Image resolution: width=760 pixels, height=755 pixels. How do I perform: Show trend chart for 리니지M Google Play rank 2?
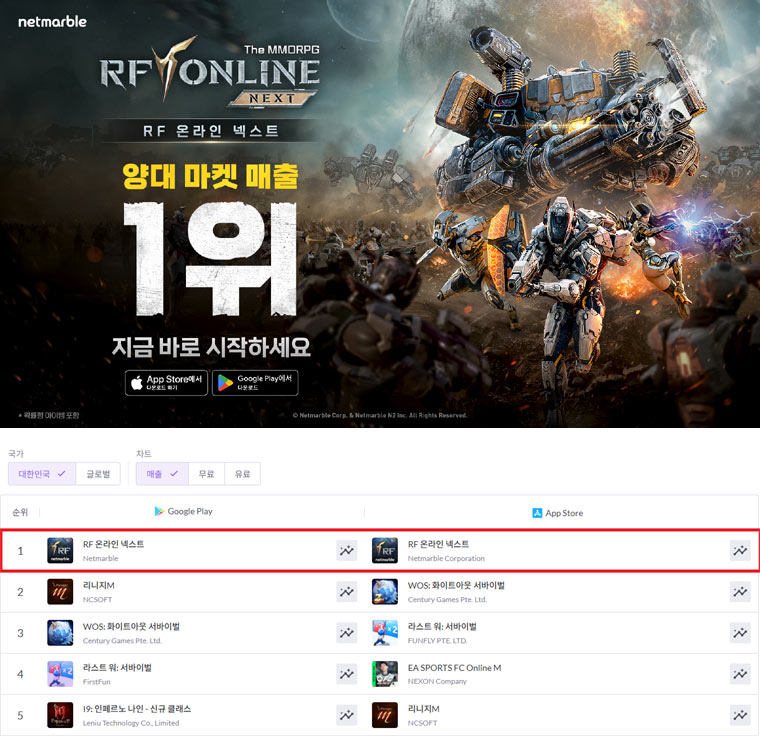[347, 592]
